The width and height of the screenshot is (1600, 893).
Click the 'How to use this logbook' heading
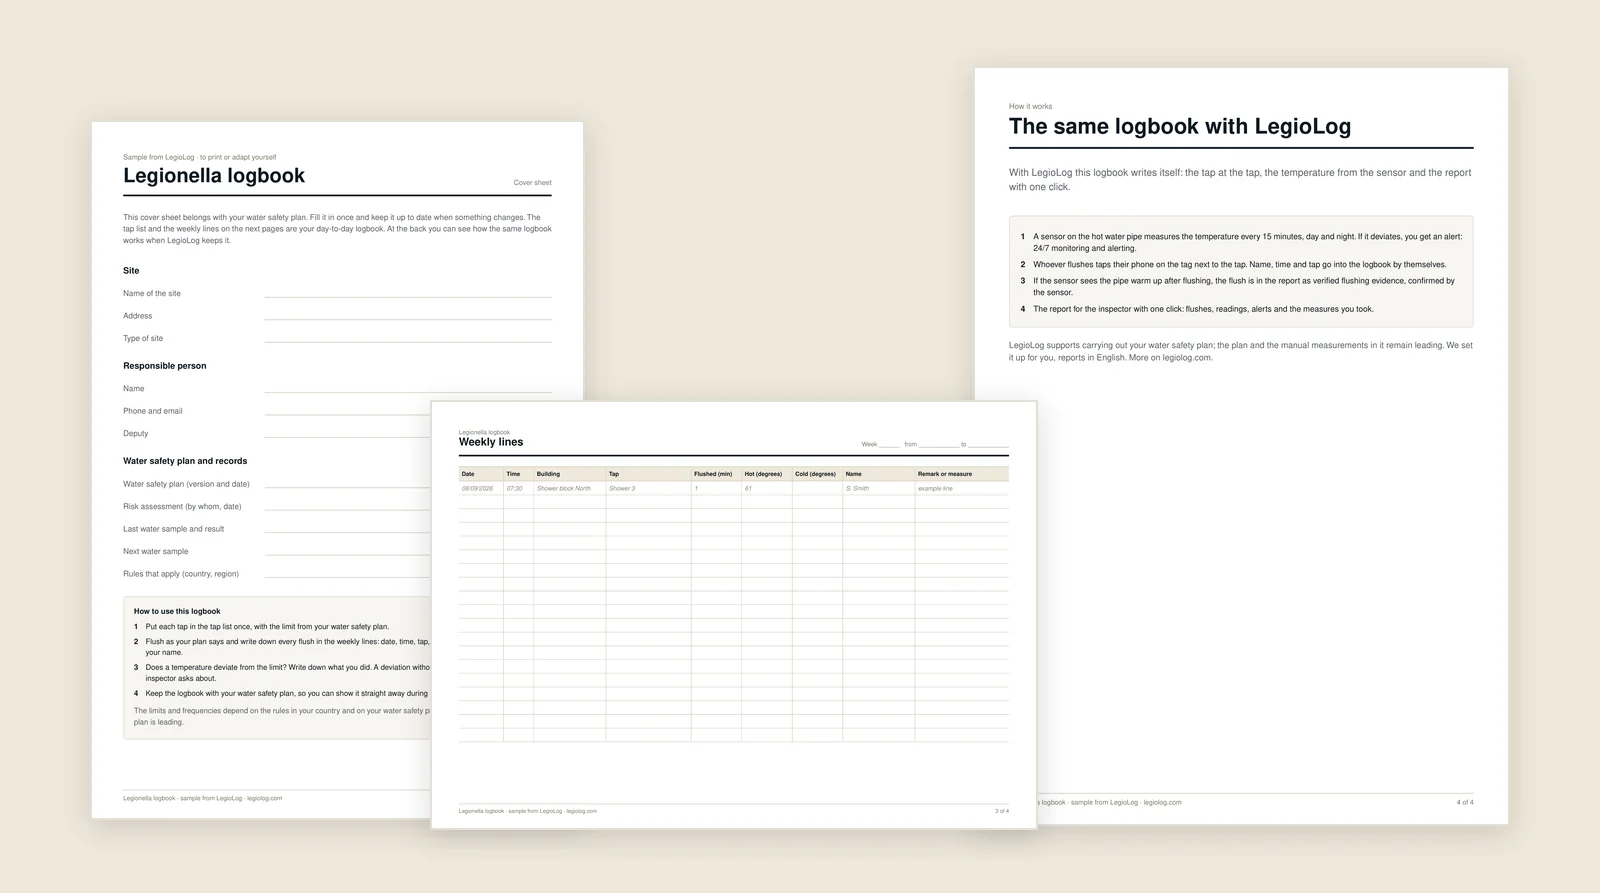[177, 611]
